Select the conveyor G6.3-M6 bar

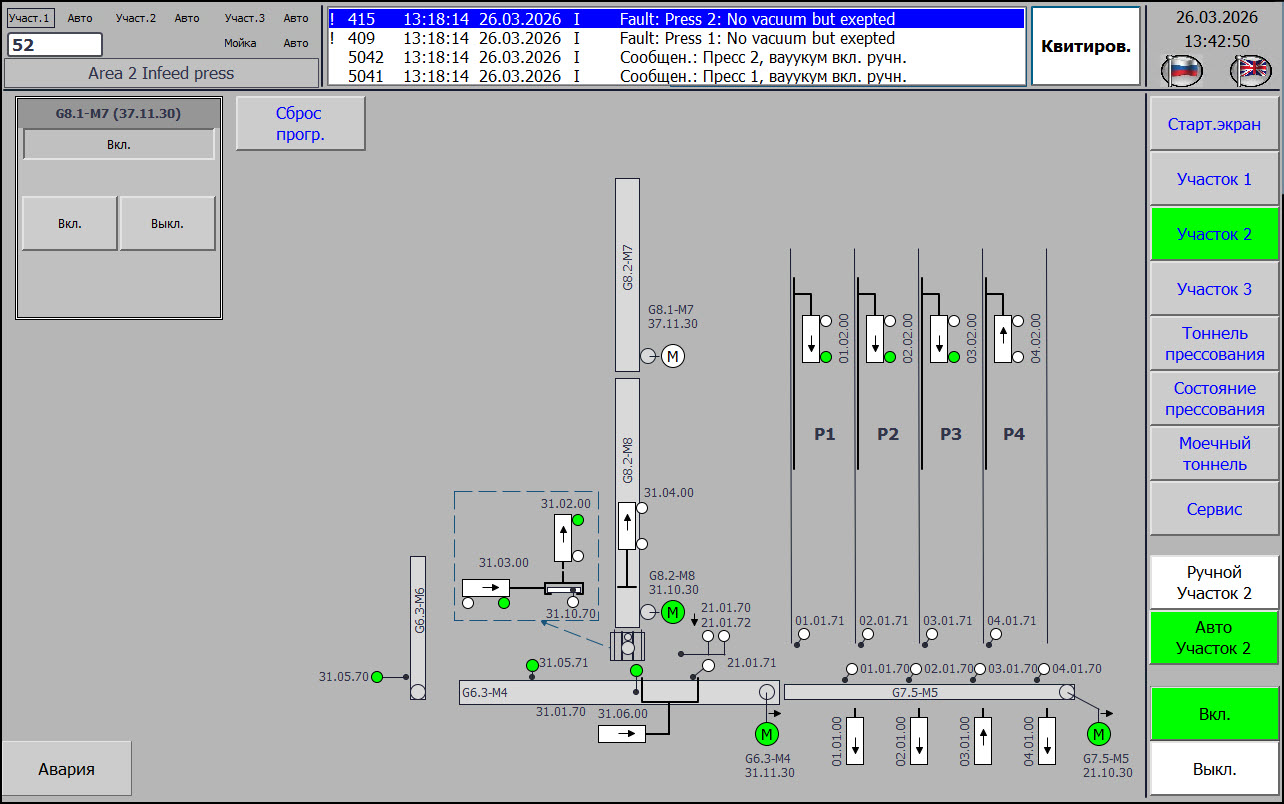coord(418,628)
